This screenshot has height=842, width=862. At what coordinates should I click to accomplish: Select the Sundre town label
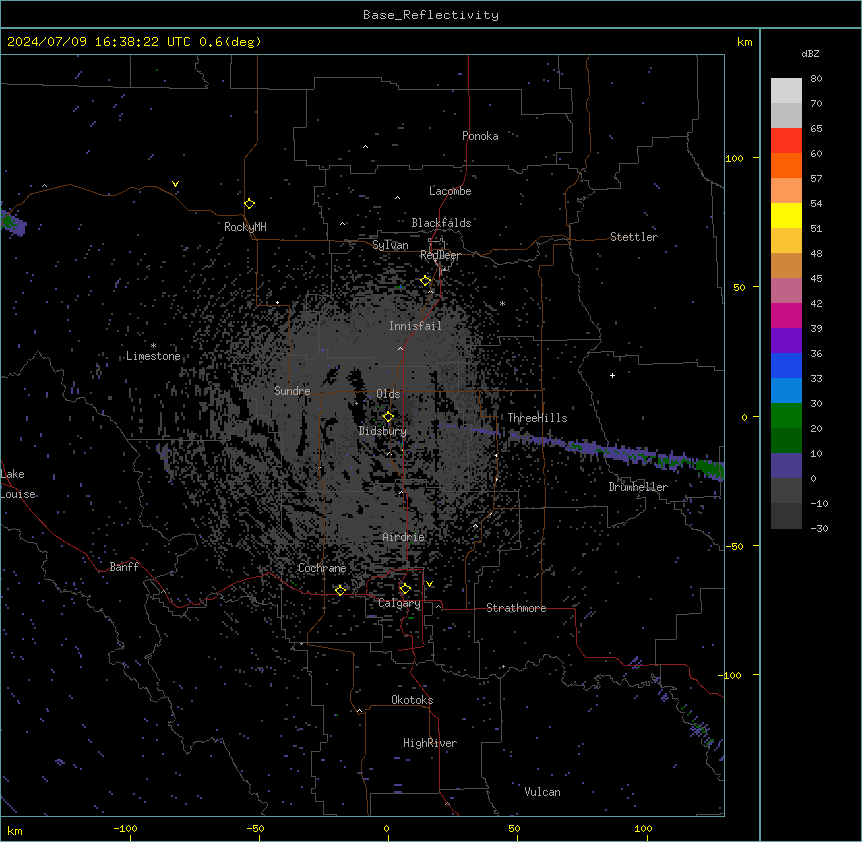tap(292, 391)
